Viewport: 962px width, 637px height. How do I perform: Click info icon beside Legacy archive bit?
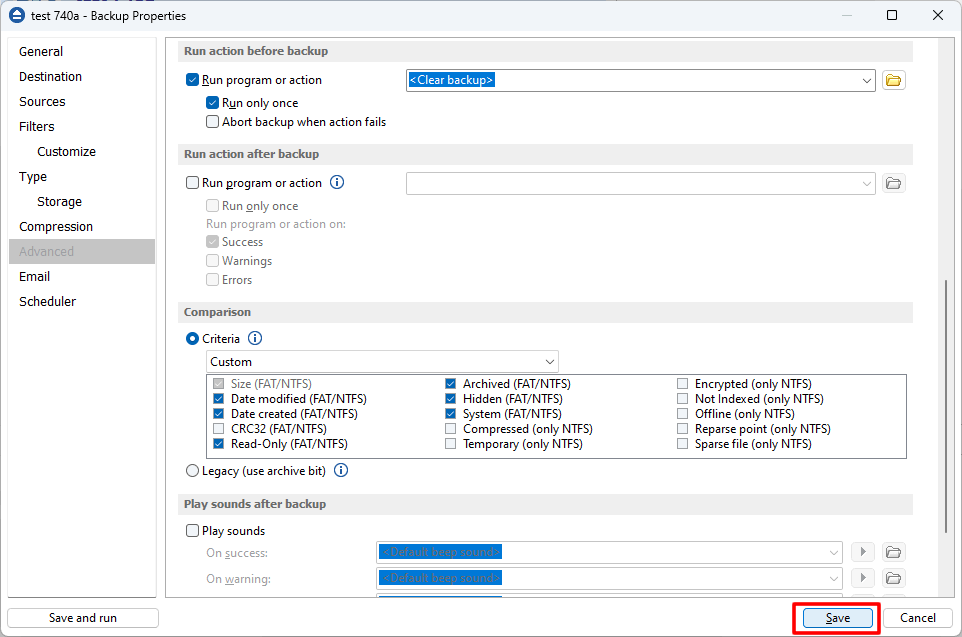pyautogui.click(x=341, y=470)
